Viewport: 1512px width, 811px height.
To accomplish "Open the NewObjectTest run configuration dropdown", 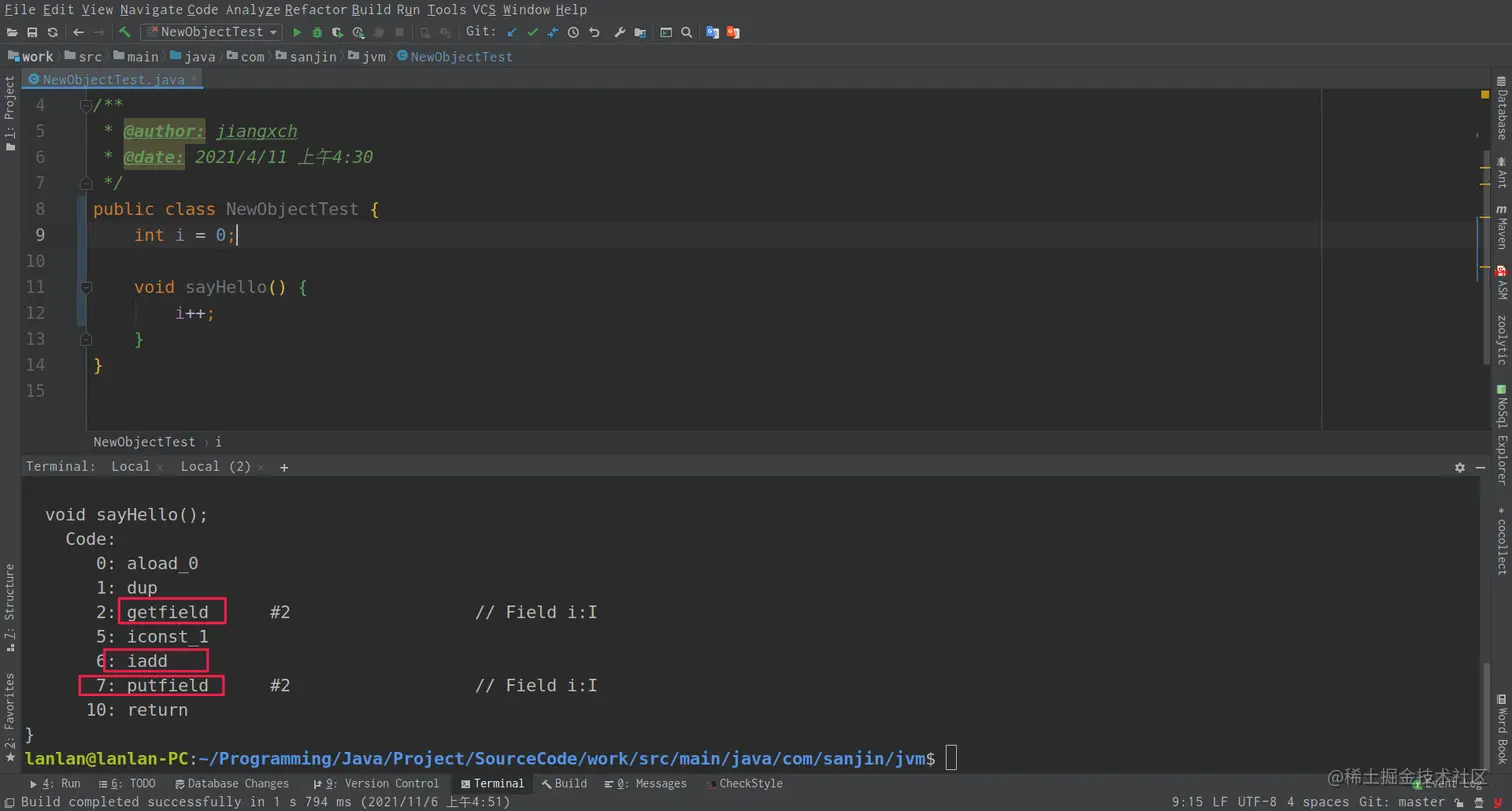I will pos(211,32).
